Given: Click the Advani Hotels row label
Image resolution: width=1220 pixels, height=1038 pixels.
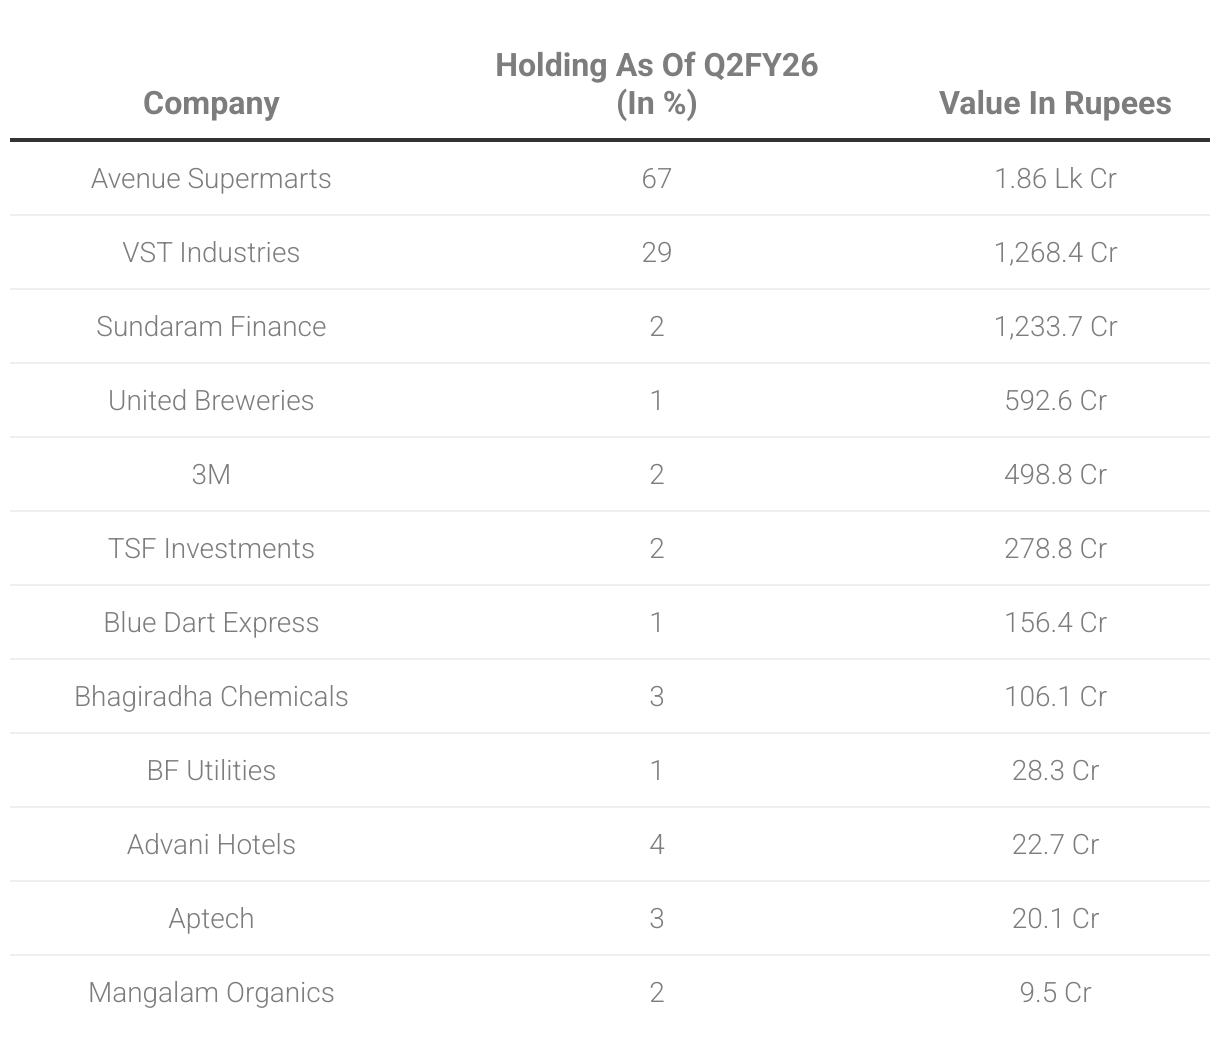Looking at the screenshot, I should (211, 844).
